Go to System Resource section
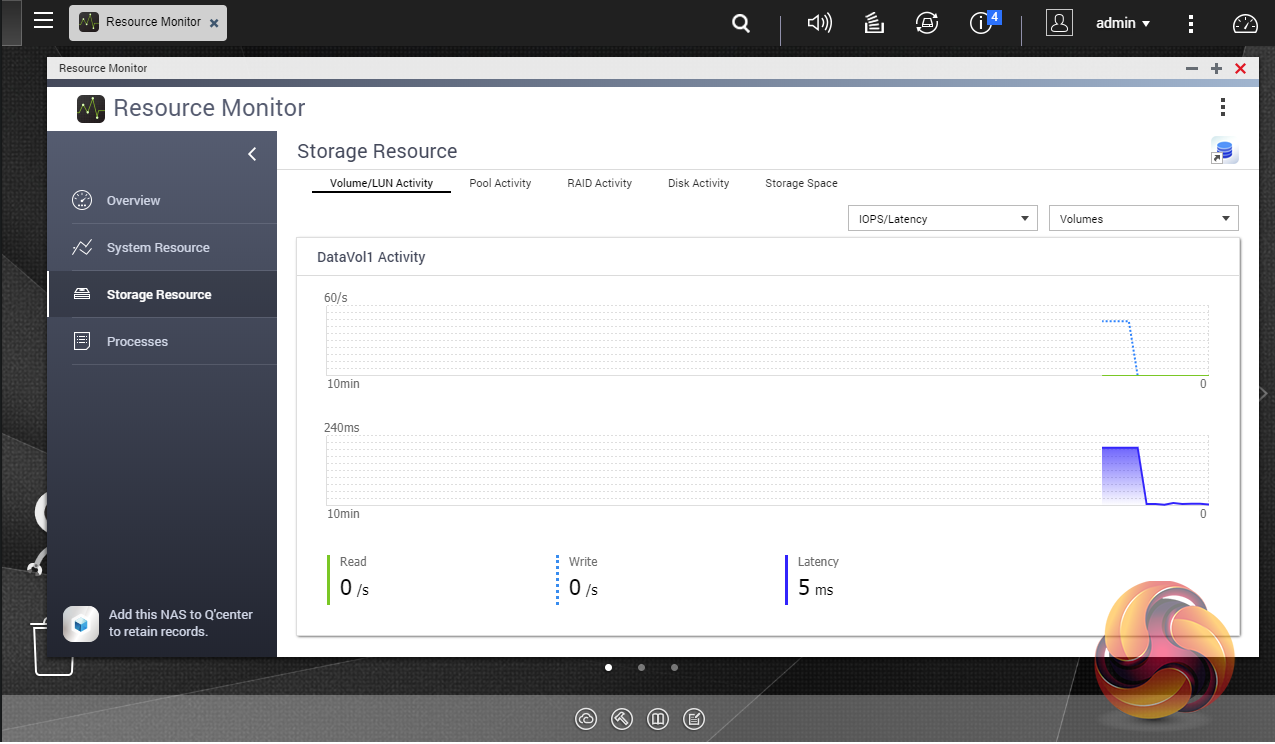Image resolution: width=1275 pixels, height=744 pixels. [158, 247]
